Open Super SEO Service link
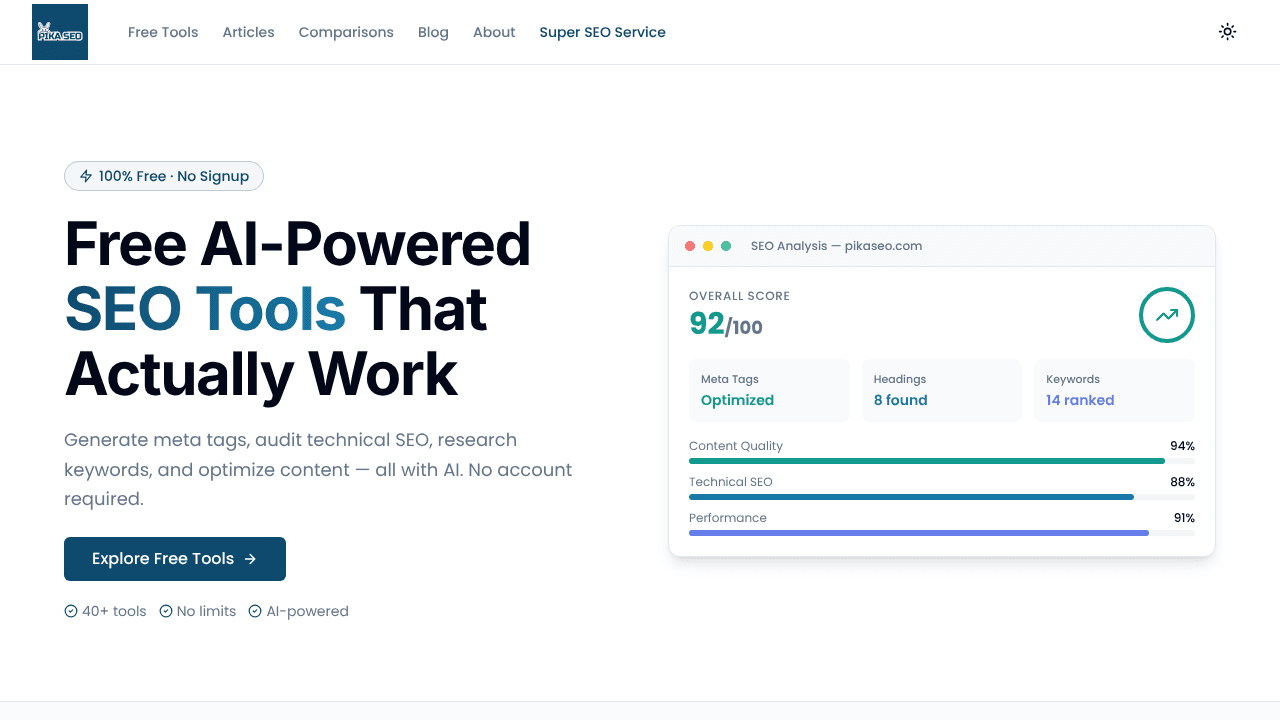1280x720 pixels. 602,32
